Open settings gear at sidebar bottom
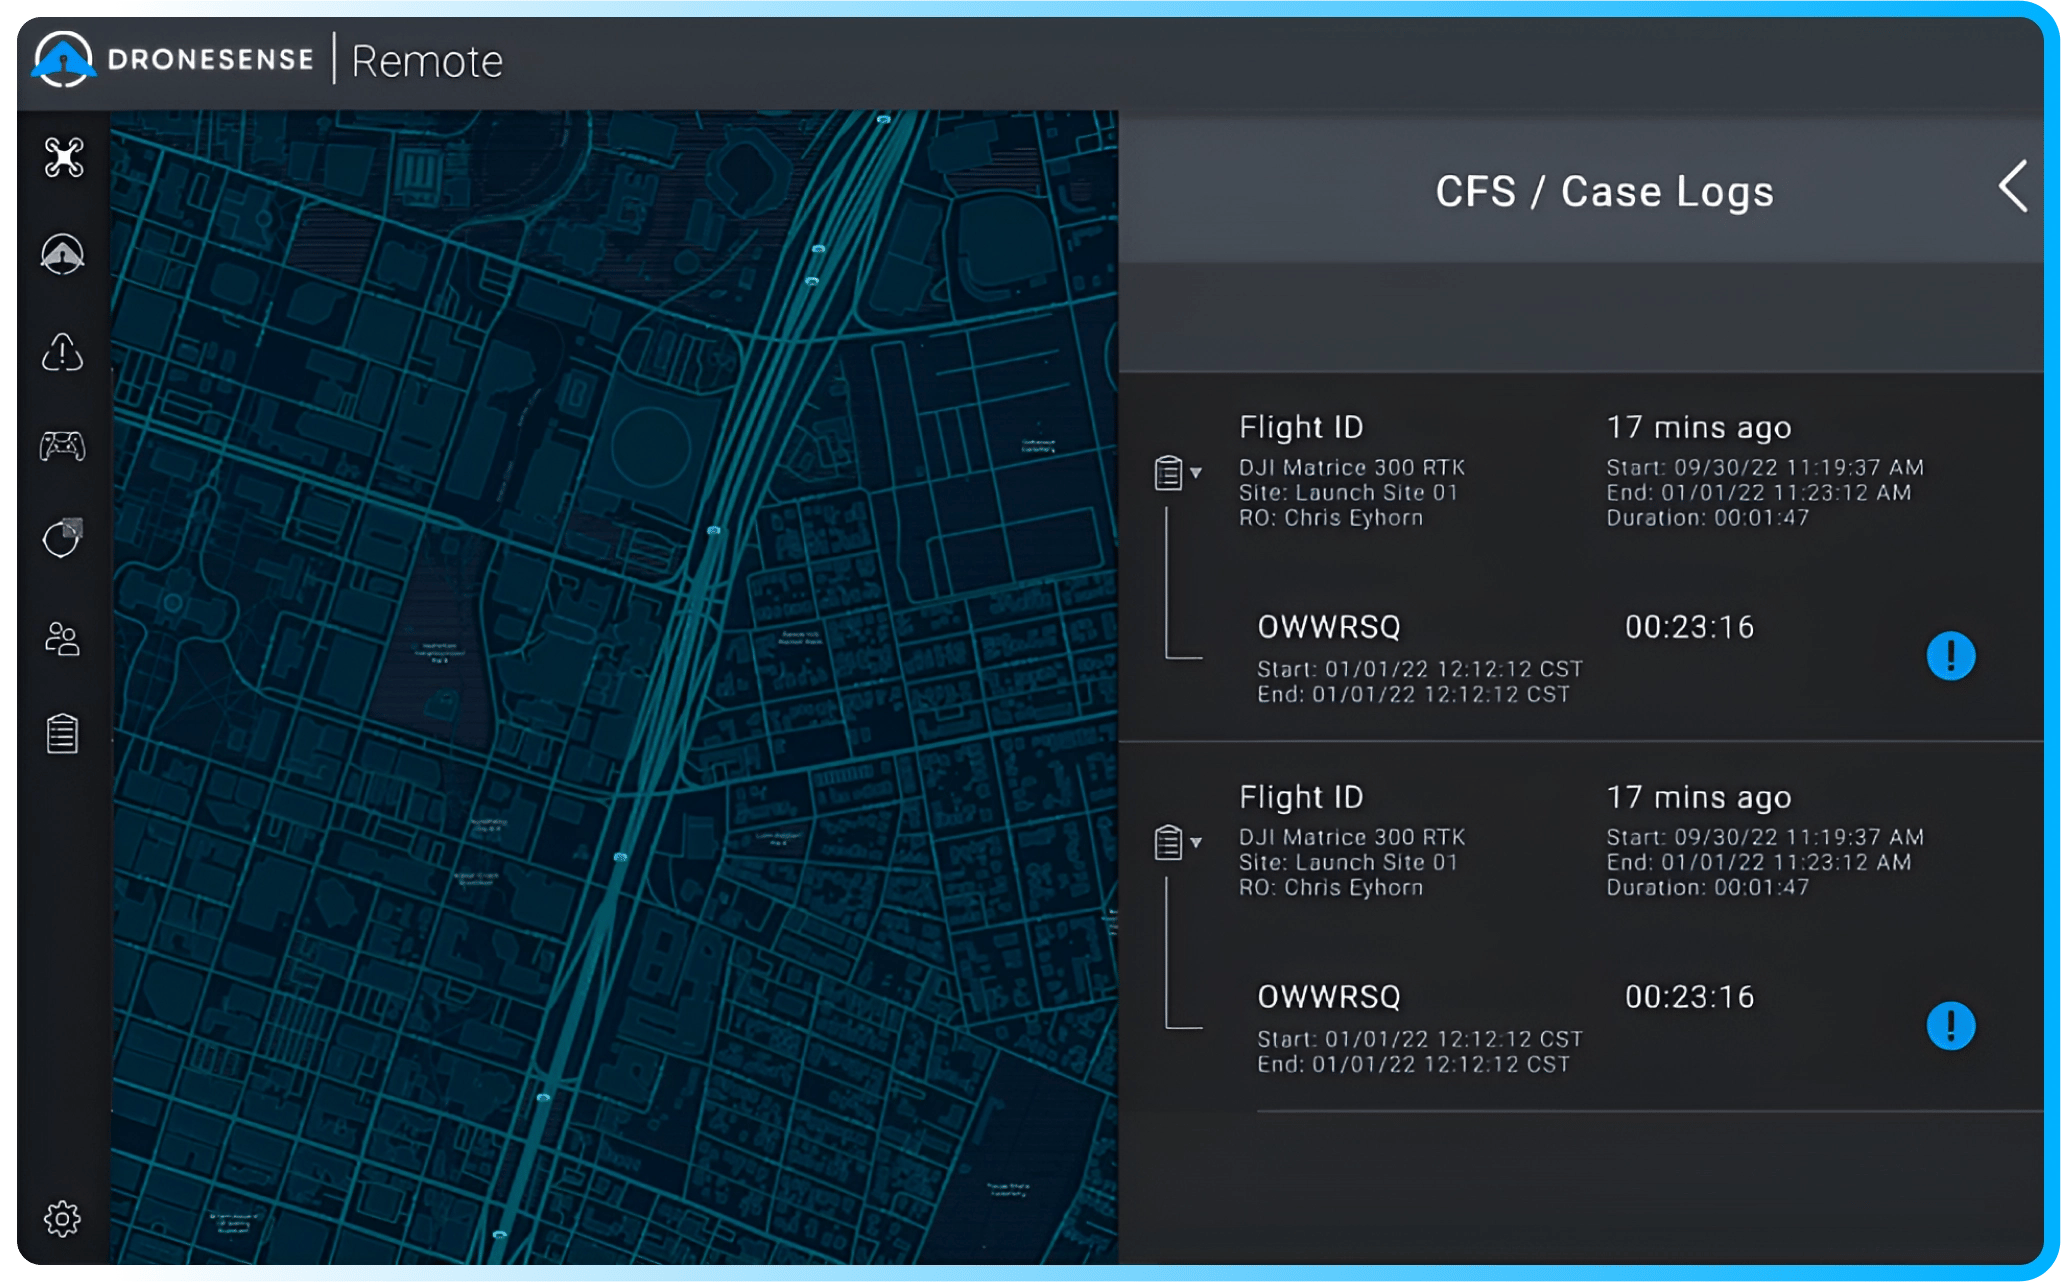Viewport: 2061px width, 1282px height. [62, 1218]
